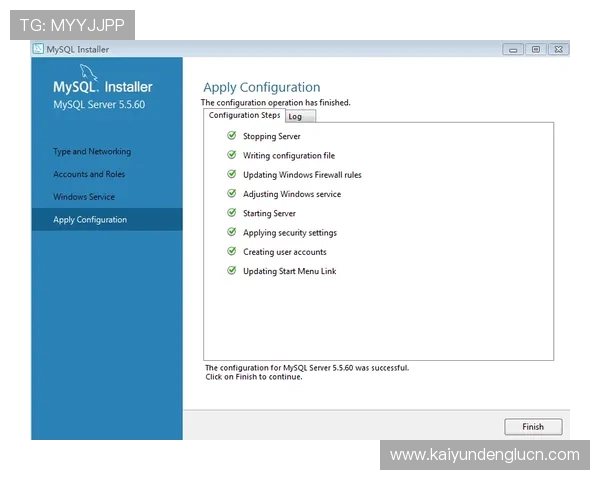Select Accounts and Roles in sidebar
The width and height of the screenshot is (600, 480).
tap(90, 174)
